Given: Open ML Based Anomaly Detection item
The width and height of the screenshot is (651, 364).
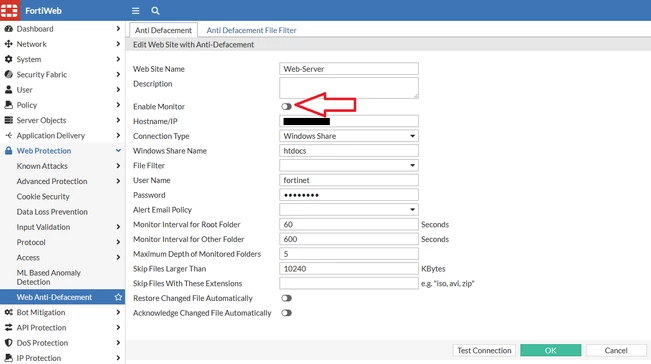Looking at the screenshot, I should click(49, 277).
